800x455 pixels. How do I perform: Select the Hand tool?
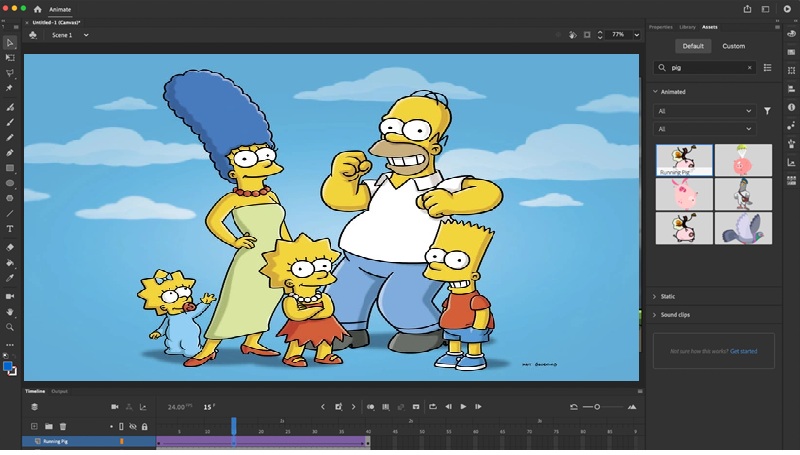point(10,312)
